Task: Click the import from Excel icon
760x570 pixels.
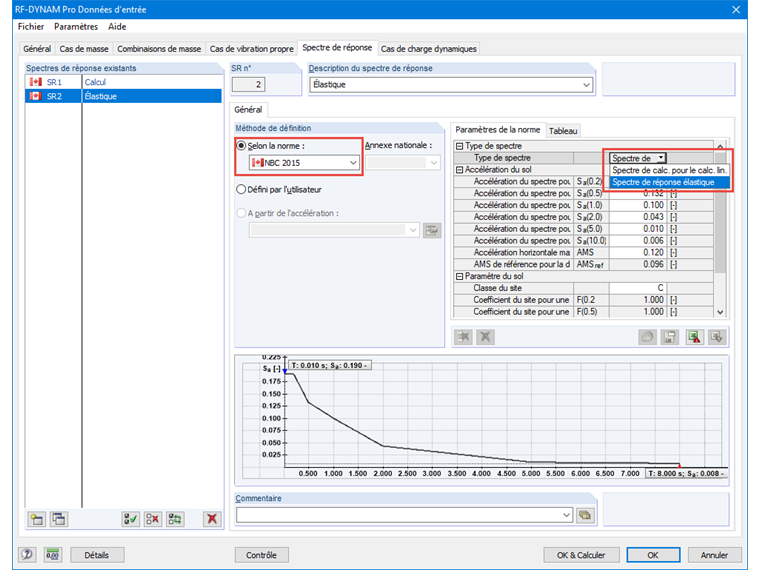Action: point(717,337)
